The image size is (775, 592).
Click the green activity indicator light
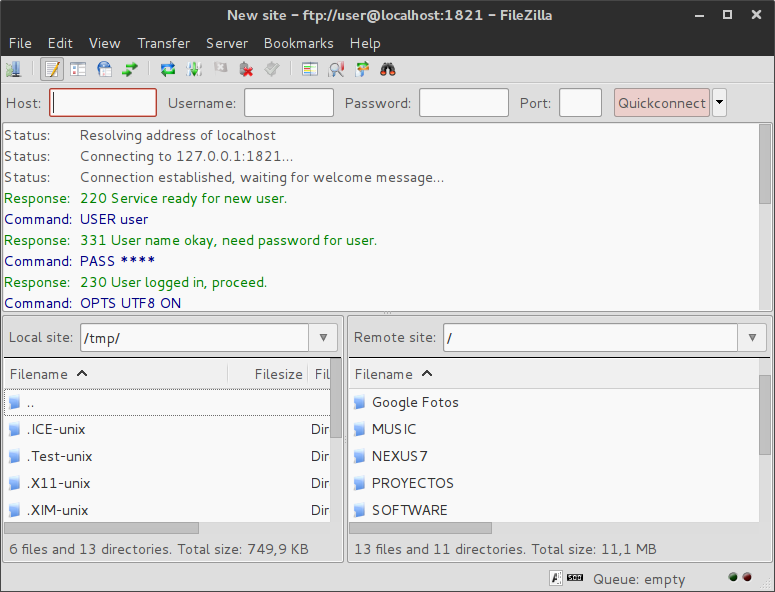pyautogui.click(x=733, y=577)
